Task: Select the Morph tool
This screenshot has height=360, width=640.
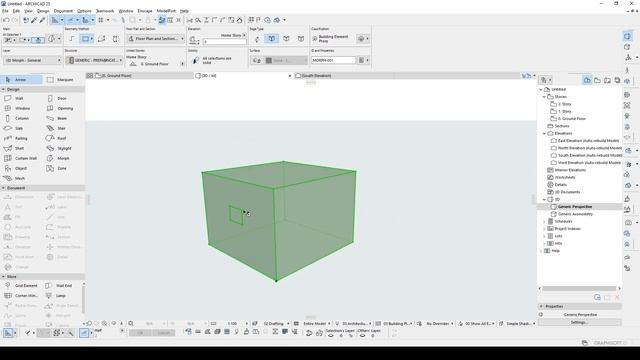Action: (64, 158)
